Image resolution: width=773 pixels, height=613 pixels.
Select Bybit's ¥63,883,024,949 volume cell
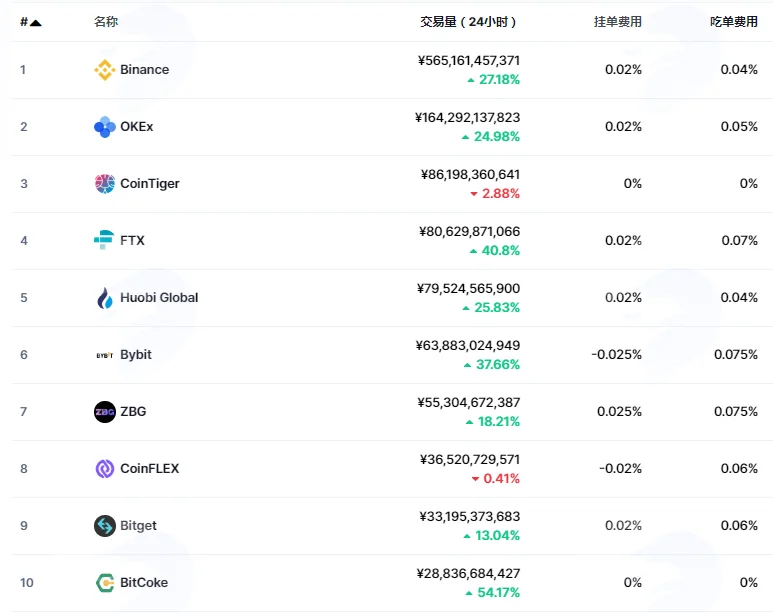pos(467,345)
